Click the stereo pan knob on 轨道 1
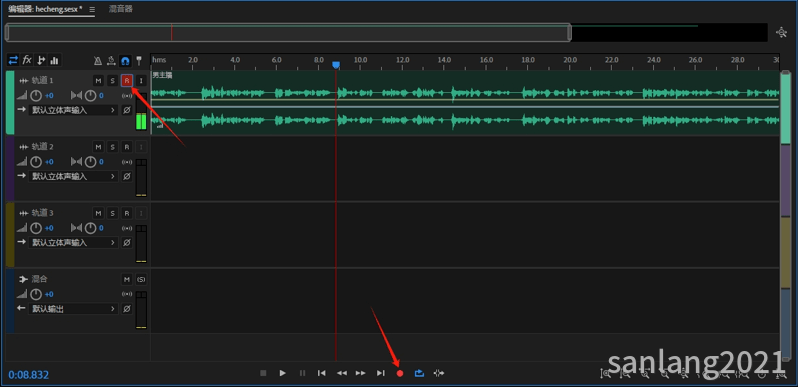 (x=90, y=95)
